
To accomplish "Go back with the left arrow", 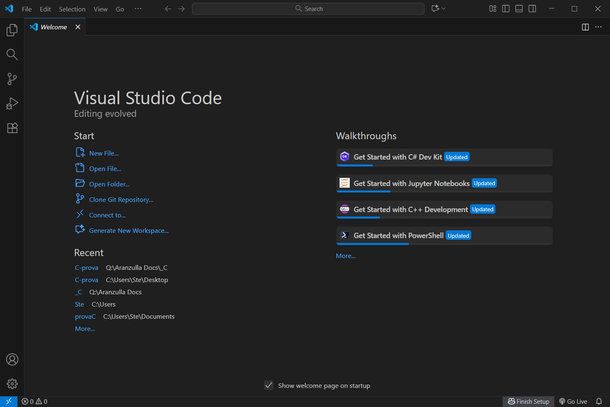I will (168, 9).
